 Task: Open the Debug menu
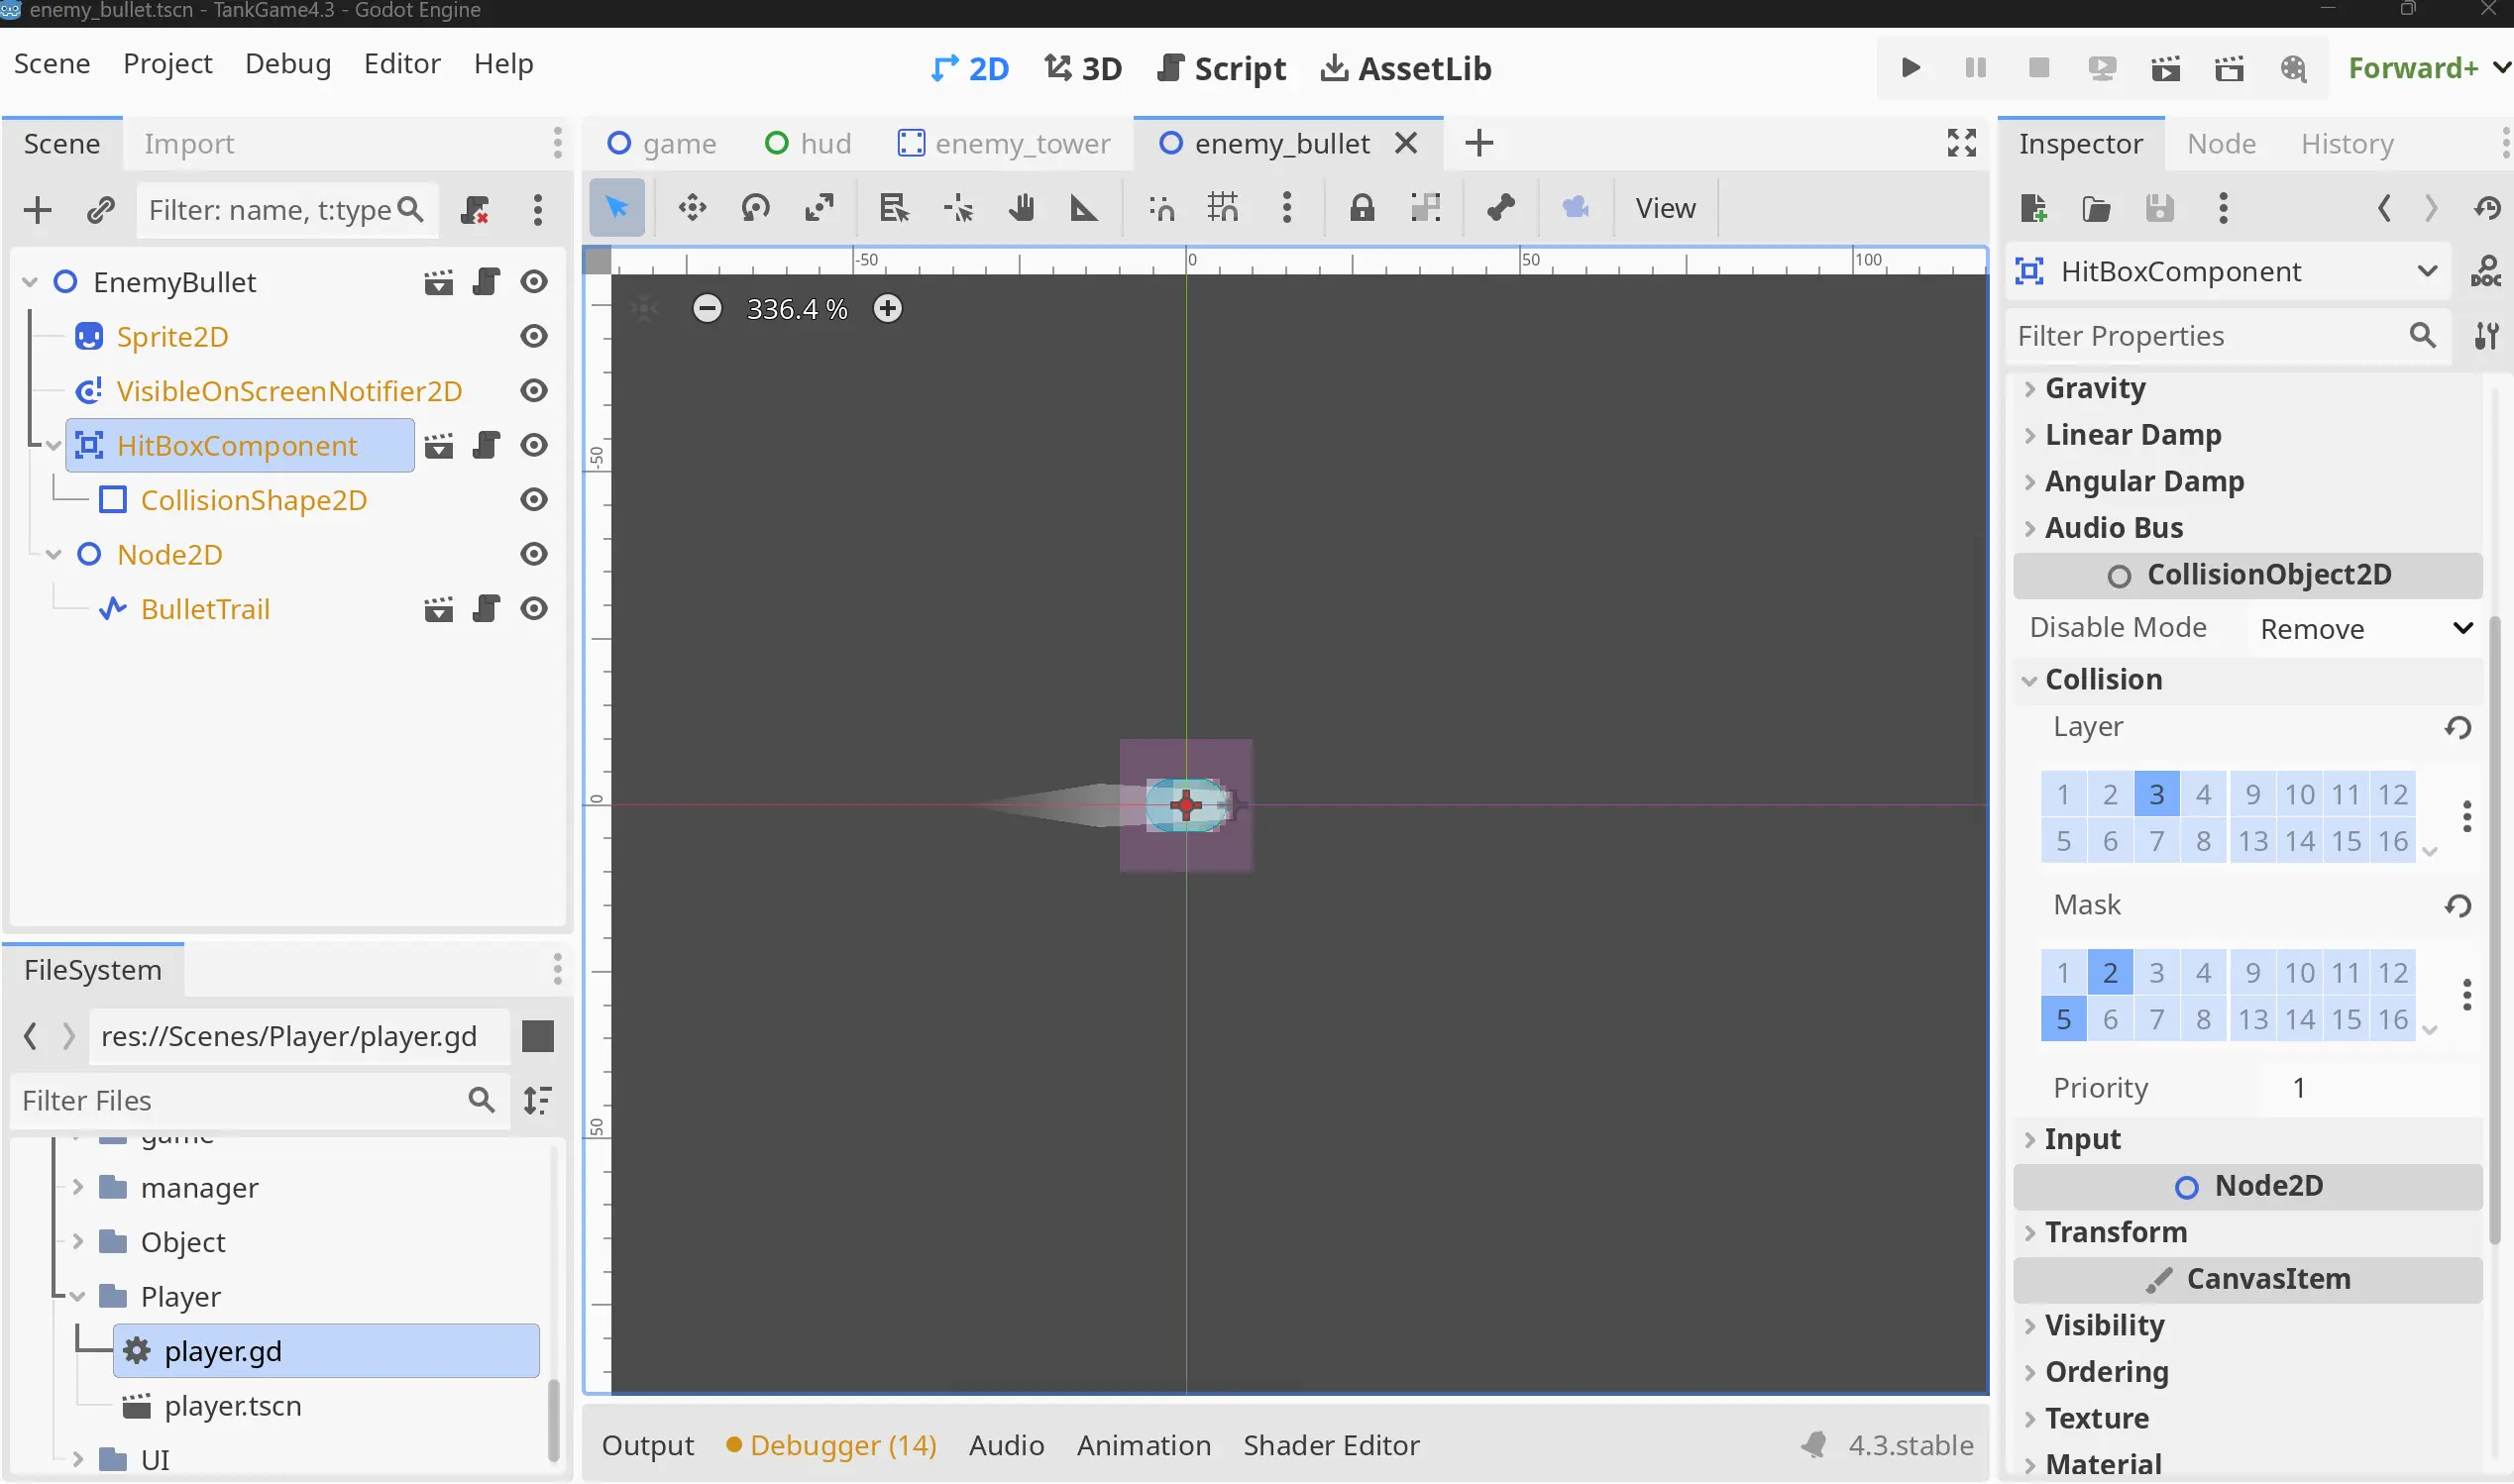288,63
